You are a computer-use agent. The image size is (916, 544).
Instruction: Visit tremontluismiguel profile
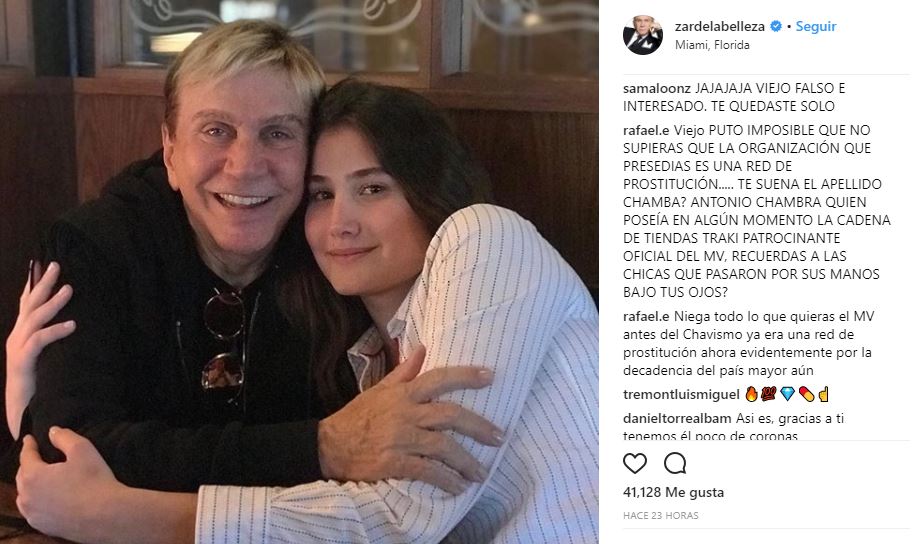(x=681, y=394)
